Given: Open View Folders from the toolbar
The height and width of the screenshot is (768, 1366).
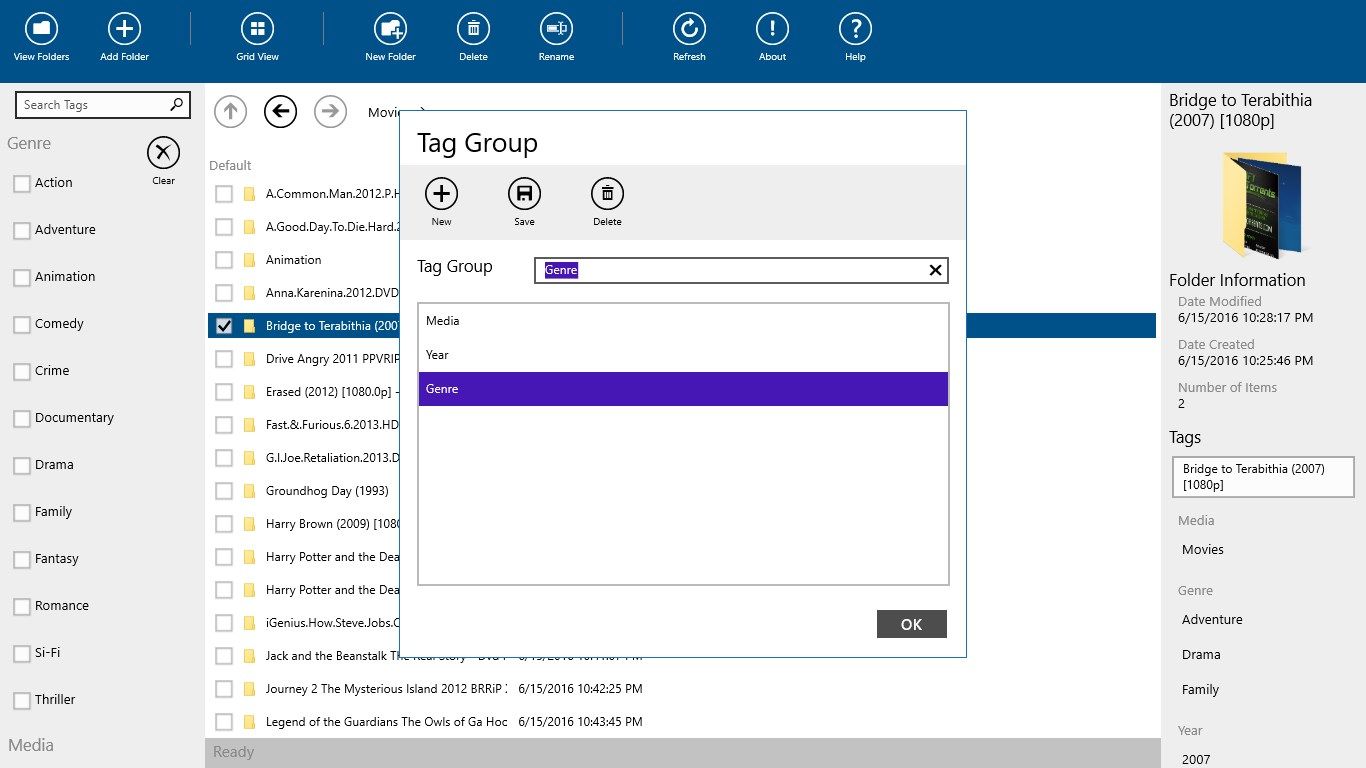Looking at the screenshot, I should coord(40,30).
